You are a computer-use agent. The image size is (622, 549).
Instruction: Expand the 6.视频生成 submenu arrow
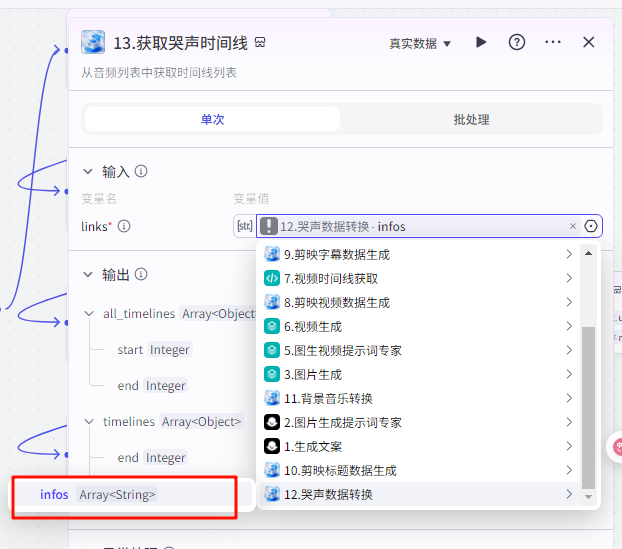[x=568, y=326]
